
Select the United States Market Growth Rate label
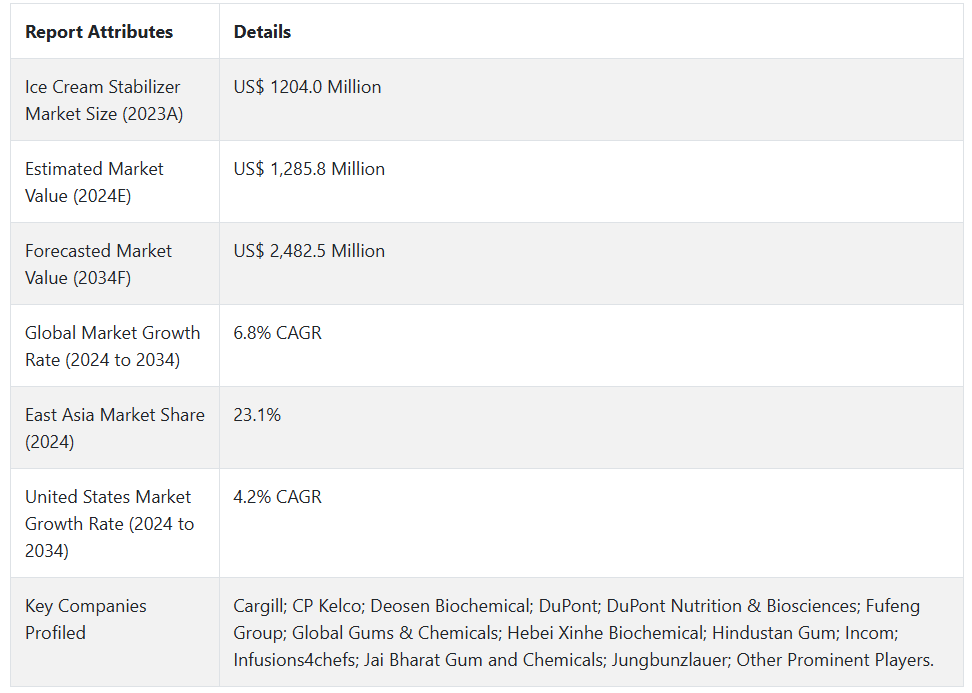tap(109, 523)
